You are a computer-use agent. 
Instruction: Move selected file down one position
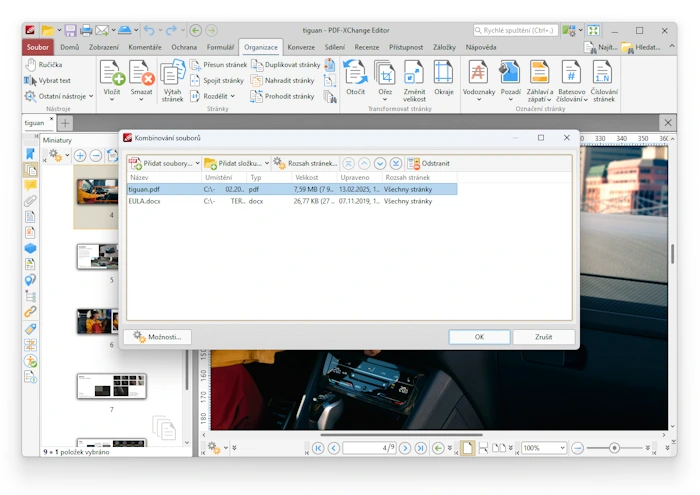tap(380, 163)
